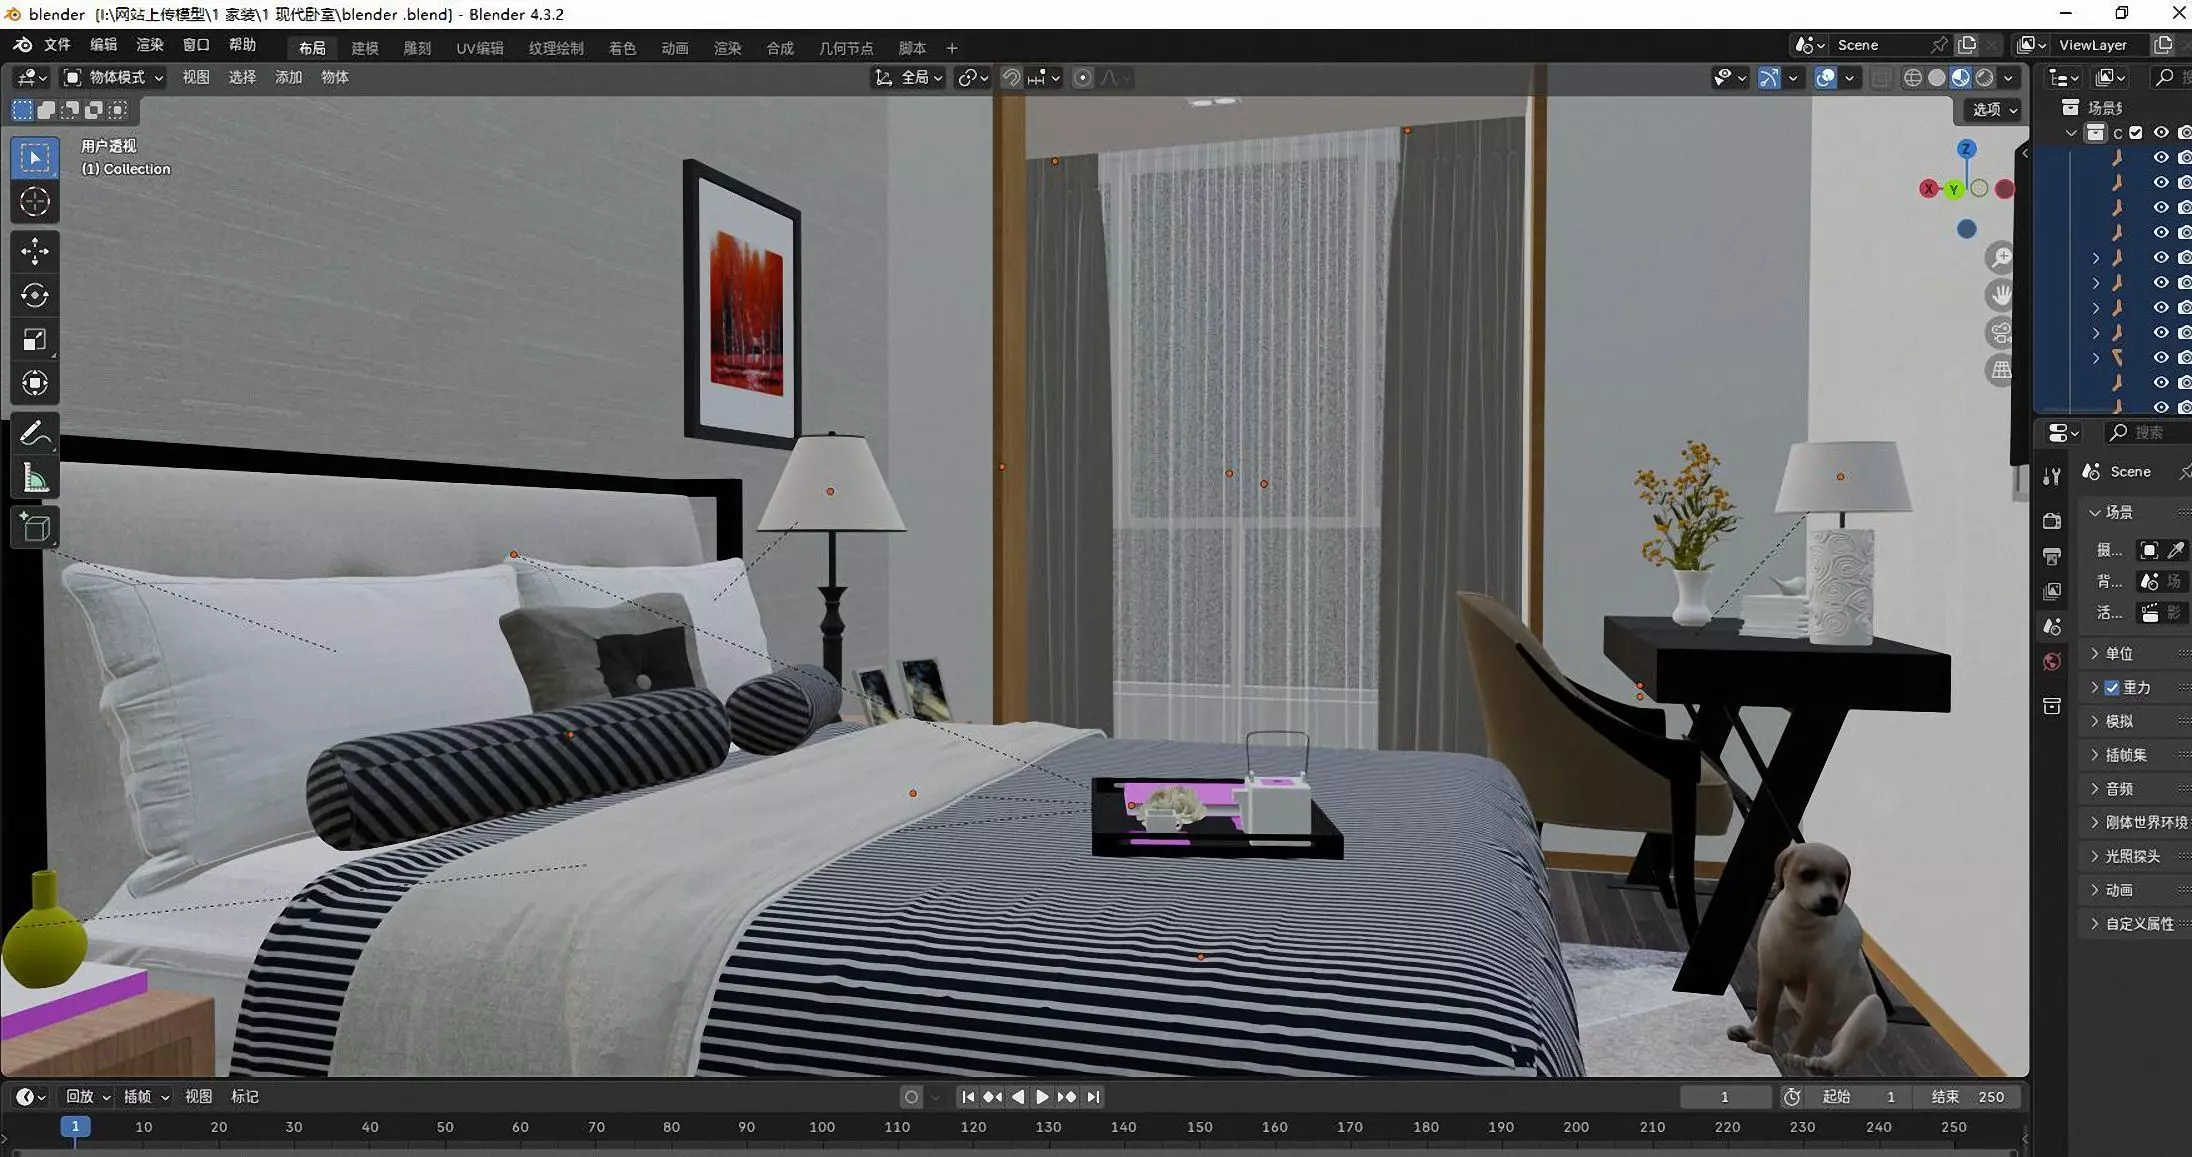The width and height of the screenshot is (2192, 1157).
Task: Open the 物体模式 mode dropdown
Action: [x=113, y=78]
